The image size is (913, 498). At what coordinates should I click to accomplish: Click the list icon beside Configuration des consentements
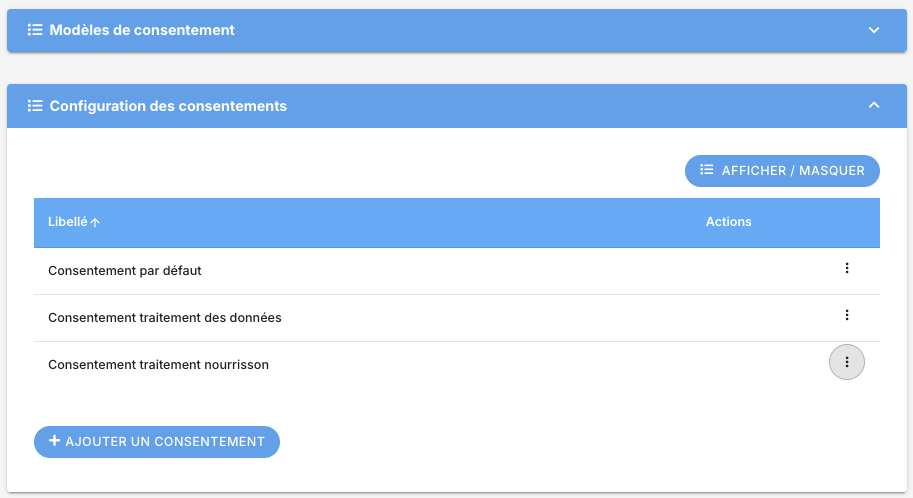click(35, 105)
